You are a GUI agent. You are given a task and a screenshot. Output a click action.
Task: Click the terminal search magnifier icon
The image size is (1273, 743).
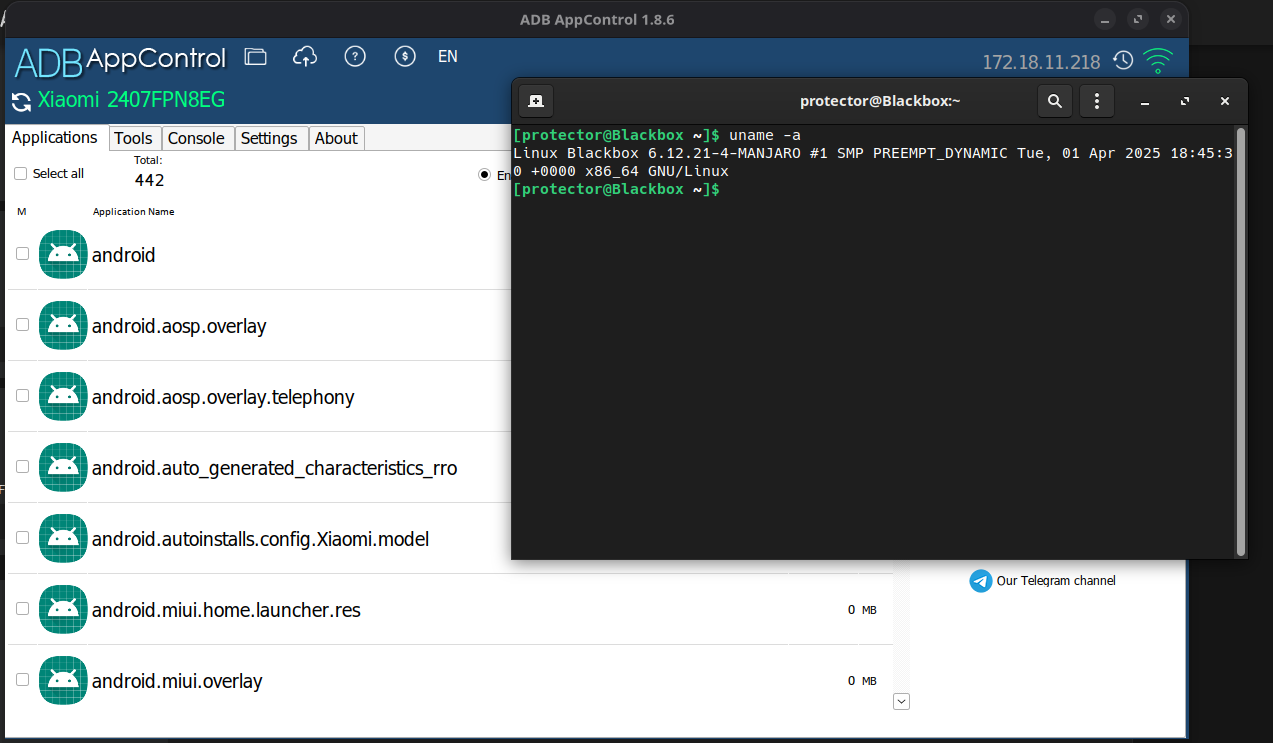(x=1054, y=101)
